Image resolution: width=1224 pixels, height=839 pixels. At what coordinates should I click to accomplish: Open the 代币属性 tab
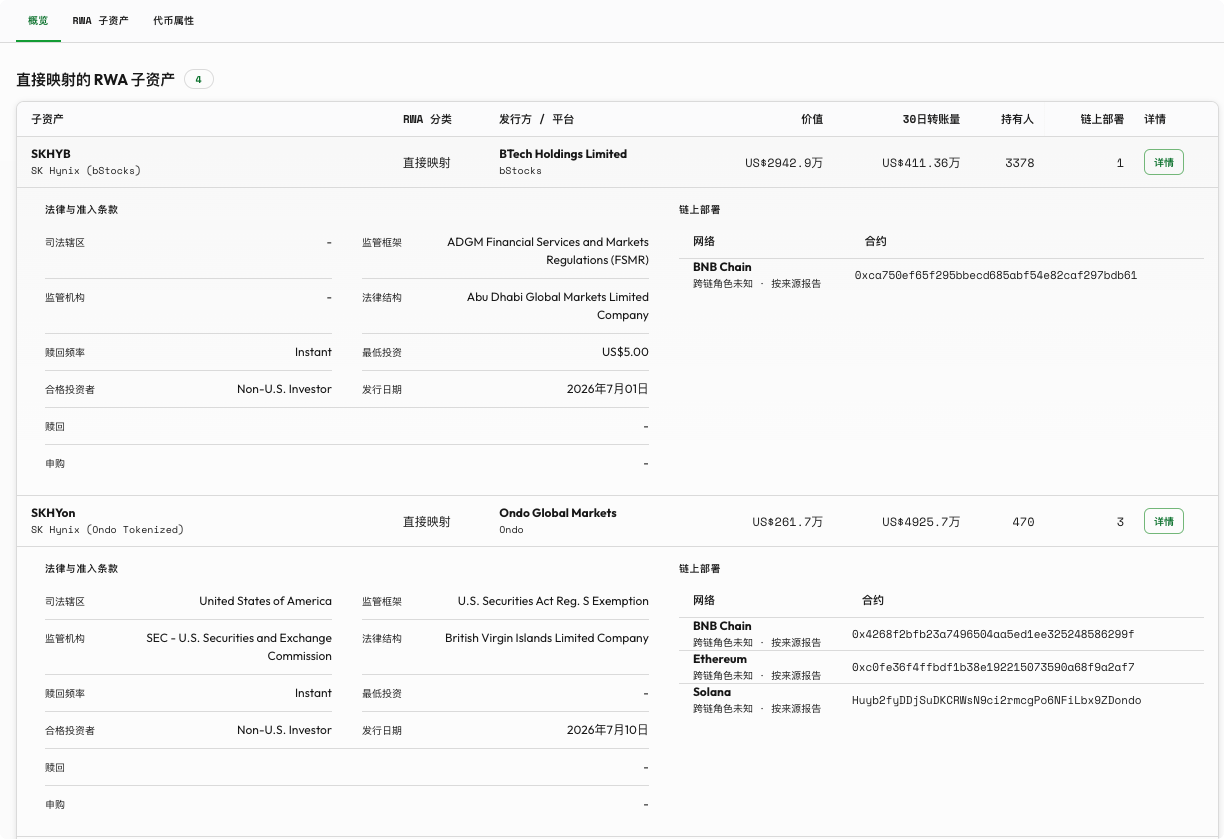(x=174, y=20)
